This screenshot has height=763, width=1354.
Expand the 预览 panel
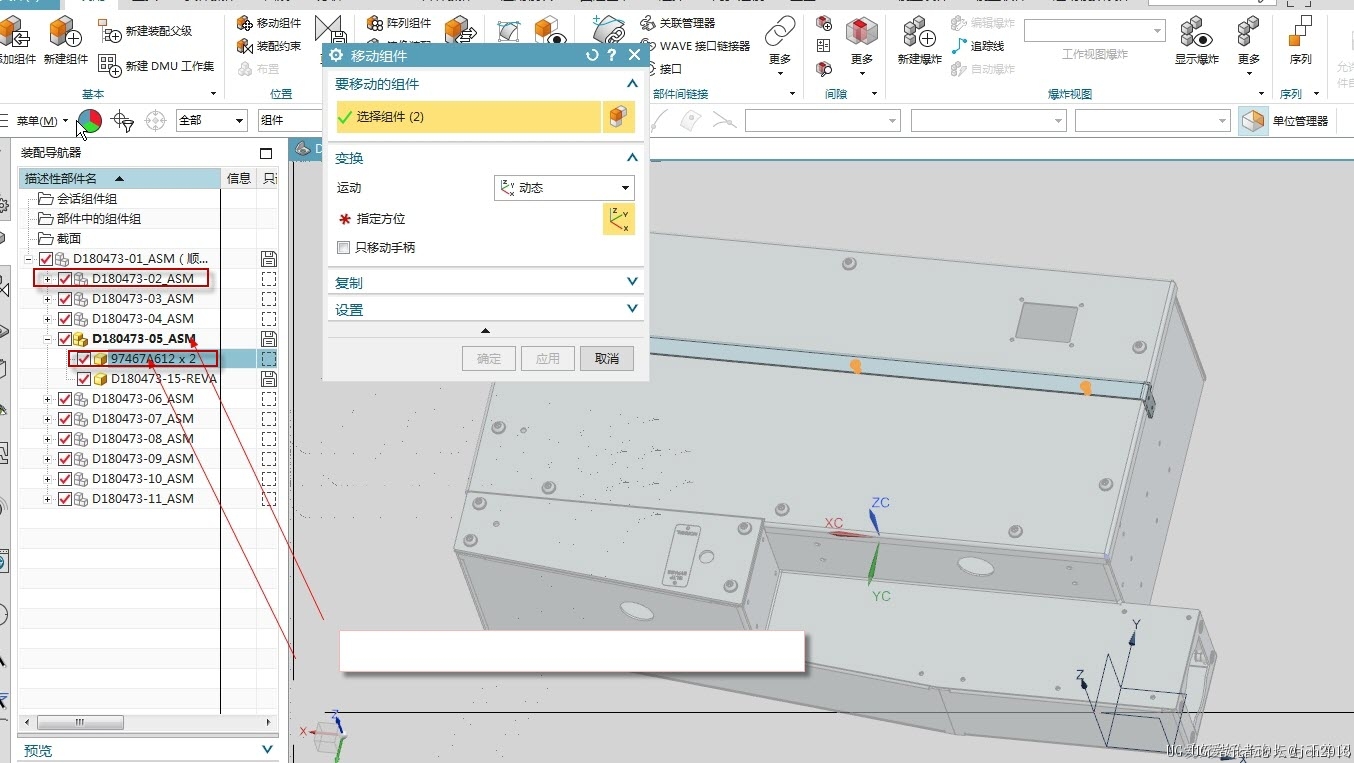click(267, 750)
